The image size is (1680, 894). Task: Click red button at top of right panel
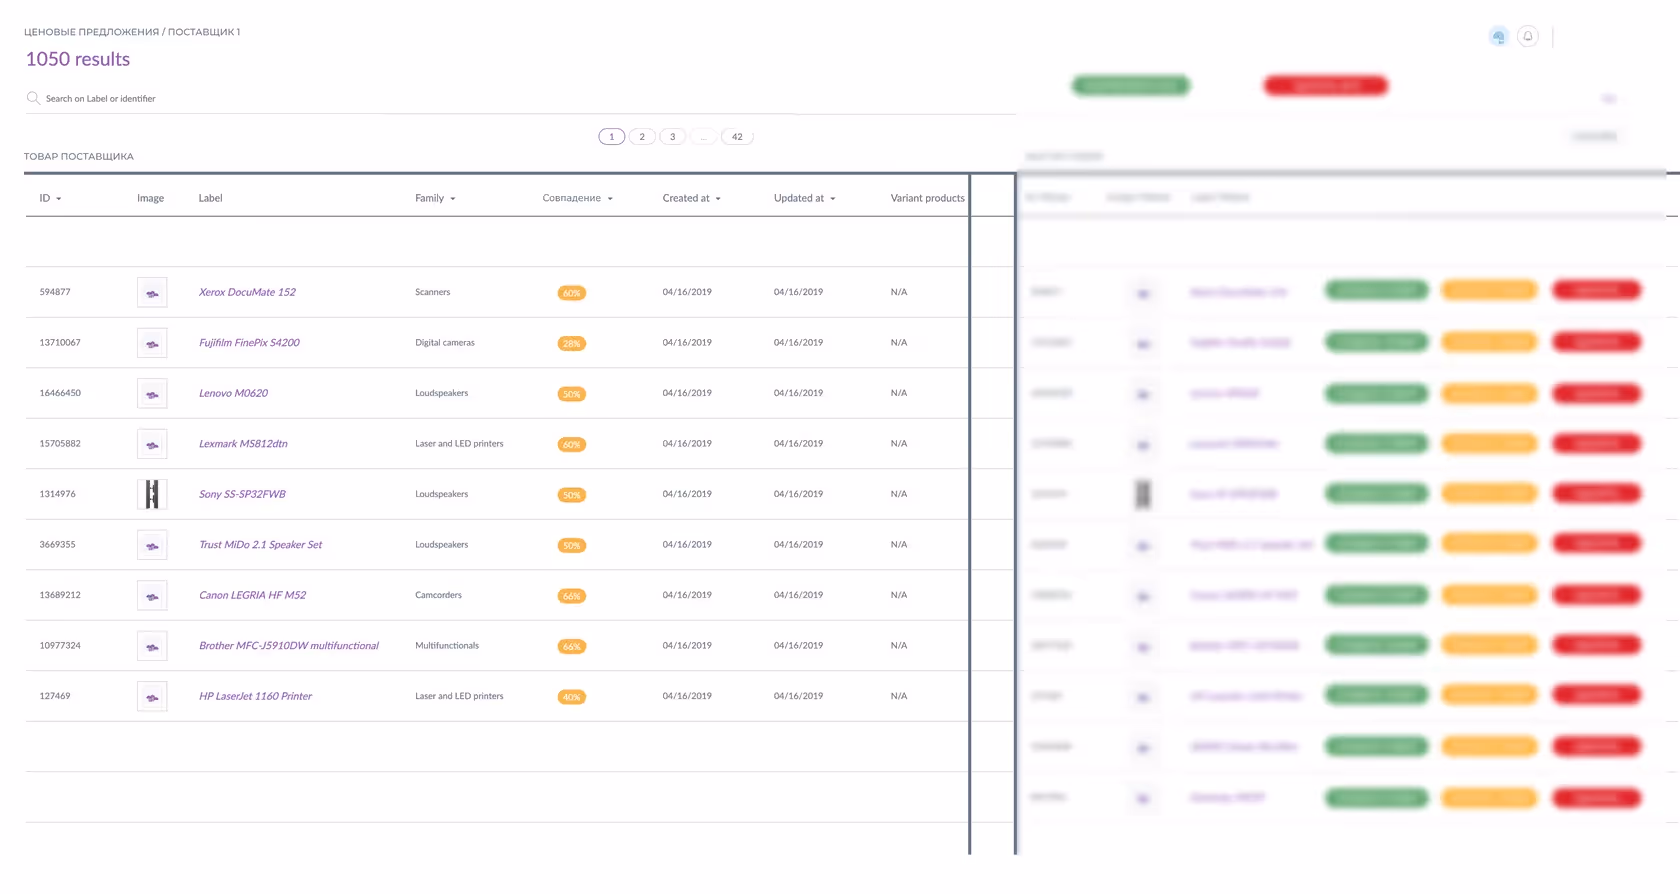pos(1326,86)
